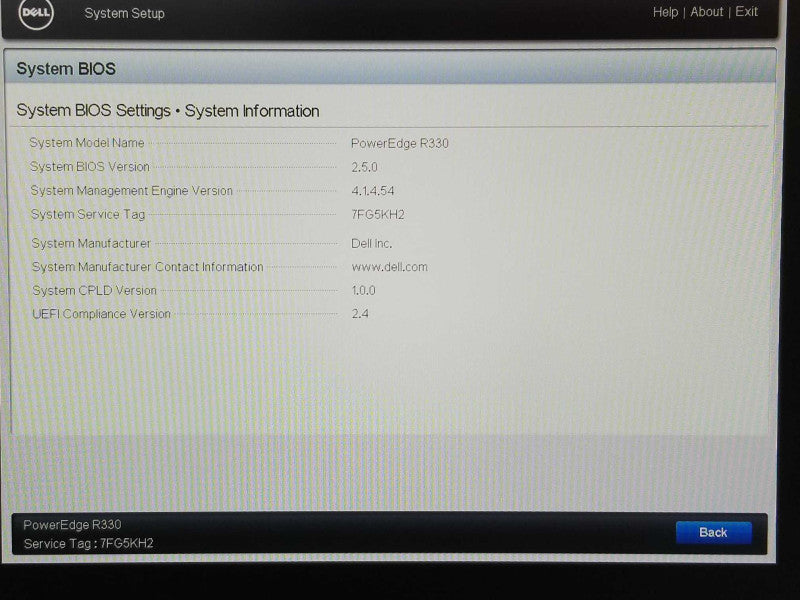Select CPLD version value 1.0.0
Screen dimensions: 800x600
pyautogui.click(x=363, y=290)
